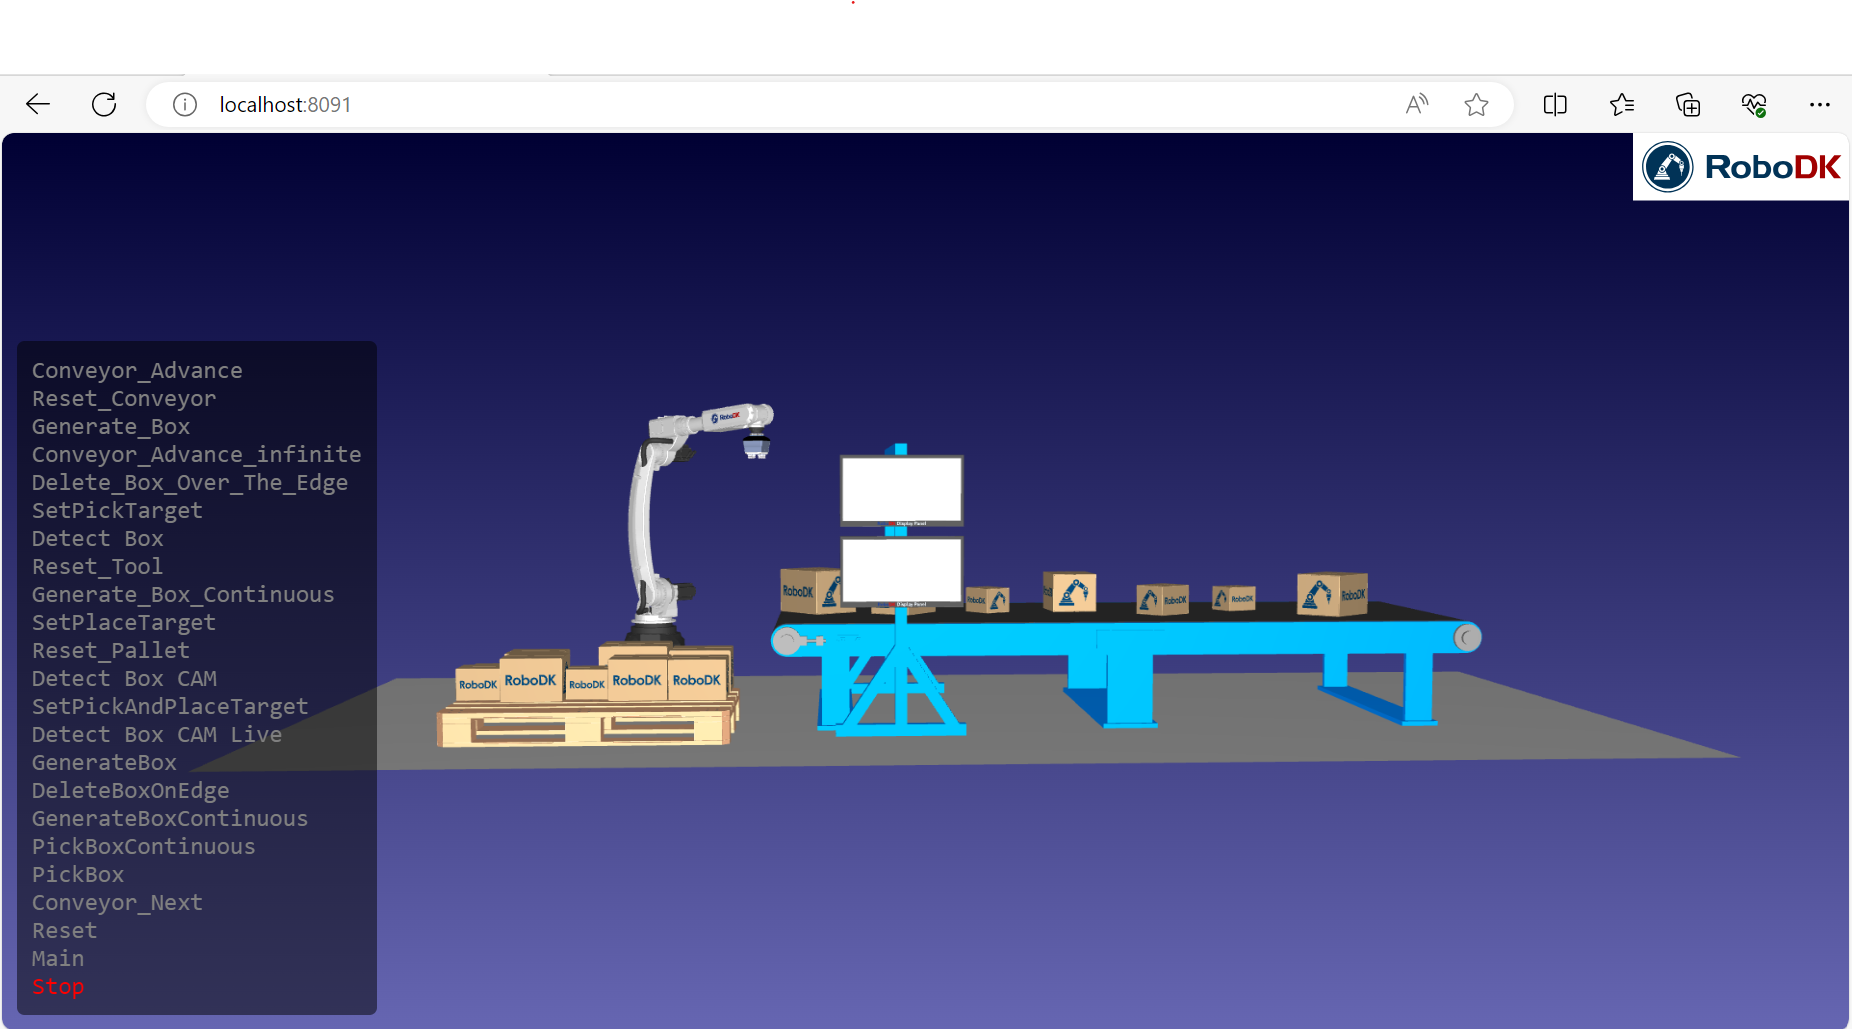Viewport: 1852px width, 1029px height.
Task: Click the localhost:8091 address bar
Action: 700,104
